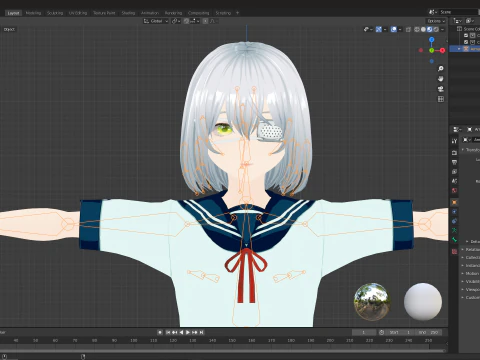Switch to the Shading workspace tab

(128, 13)
